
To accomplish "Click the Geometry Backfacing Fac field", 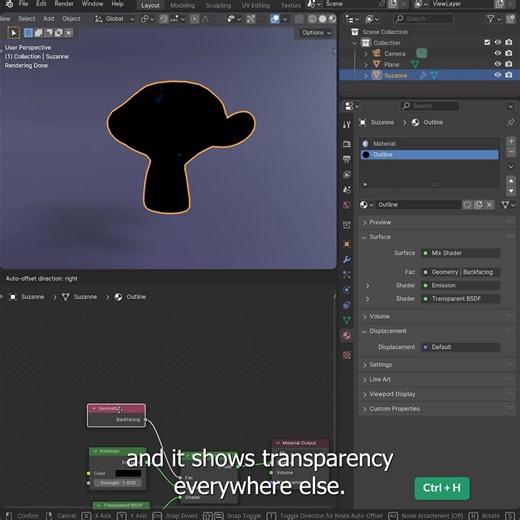I will [460, 272].
